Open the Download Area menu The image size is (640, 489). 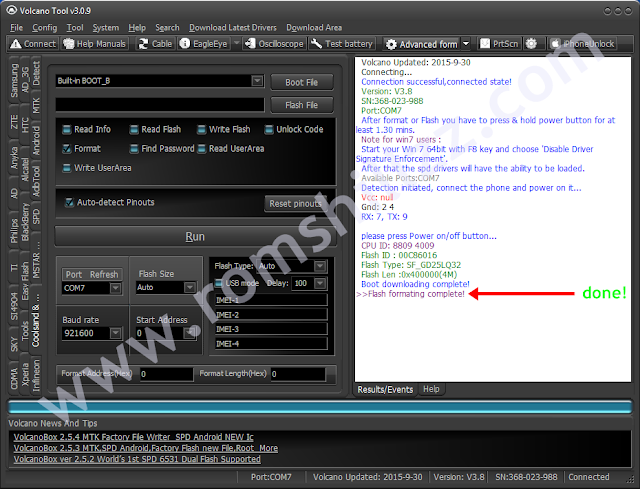coord(314,27)
